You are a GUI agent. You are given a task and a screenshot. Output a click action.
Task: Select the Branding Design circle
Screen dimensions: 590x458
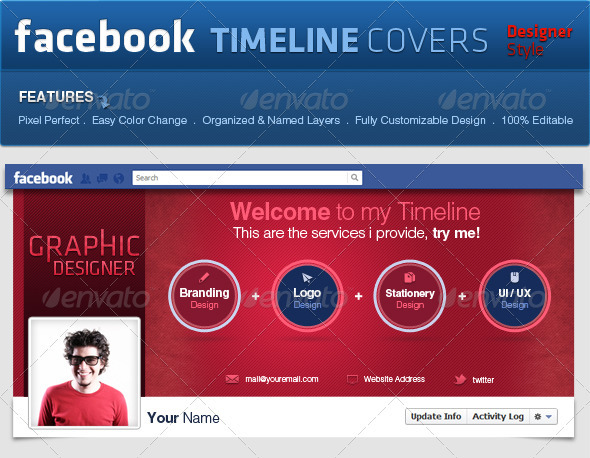click(204, 296)
